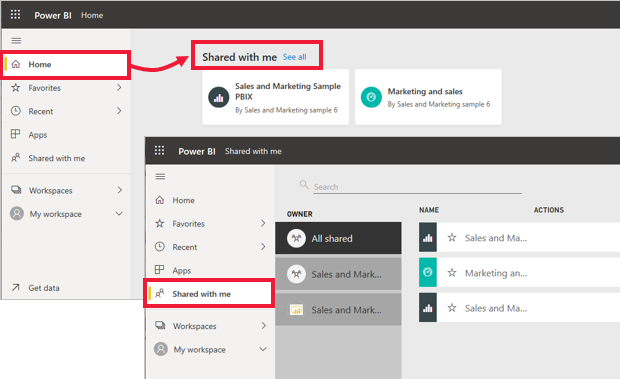Click the Search input field
Screen dimensions: 620x379
point(418,187)
